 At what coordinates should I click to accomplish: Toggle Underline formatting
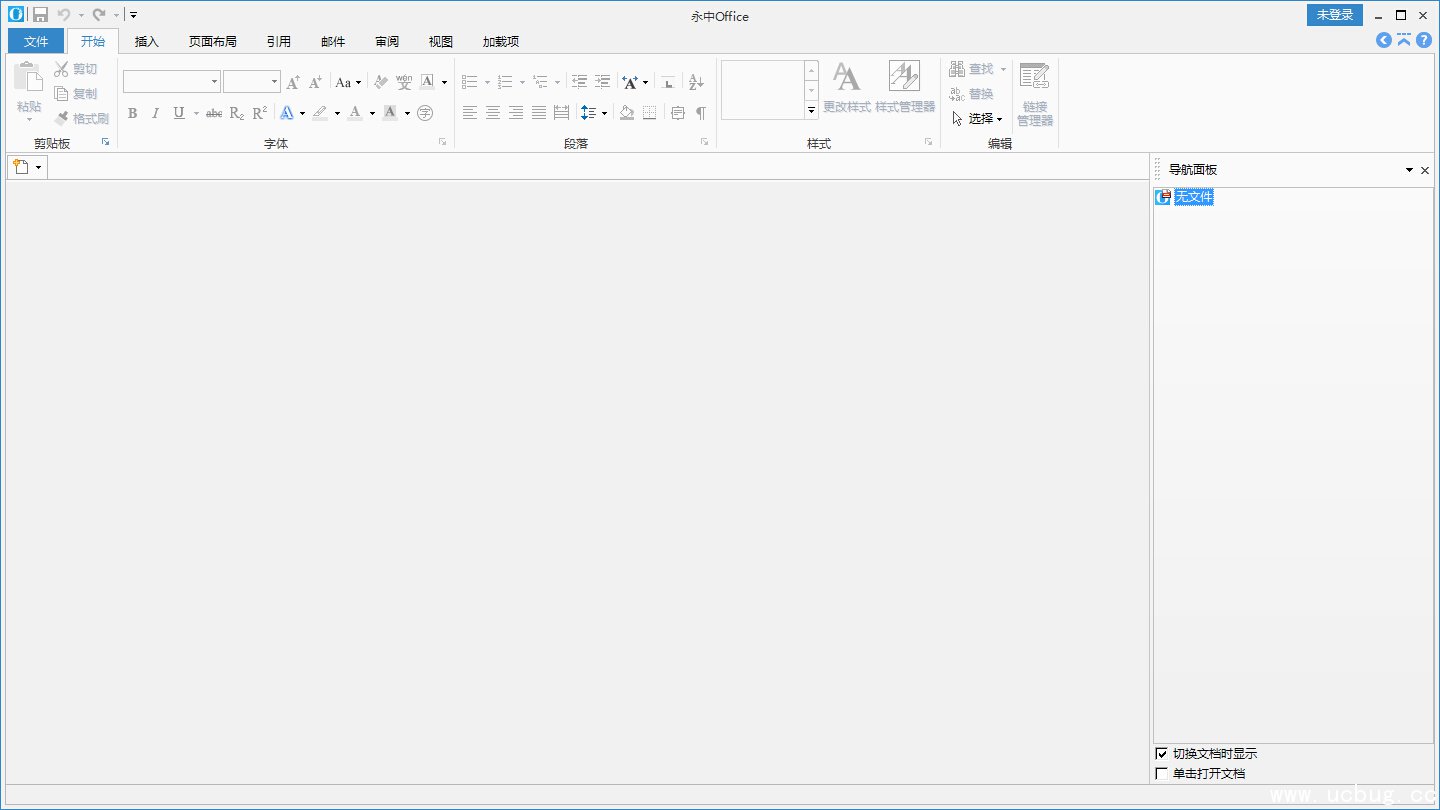pos(179,113)
